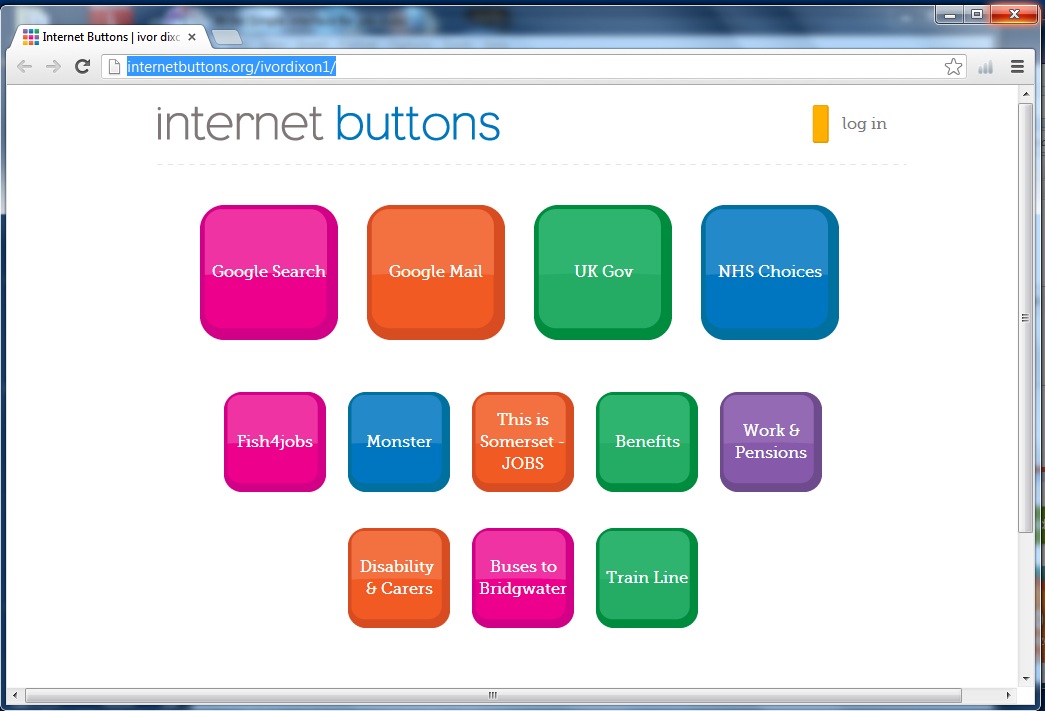Close the Chrome window
The image size is (1045, 711).
coord(1014,14)
